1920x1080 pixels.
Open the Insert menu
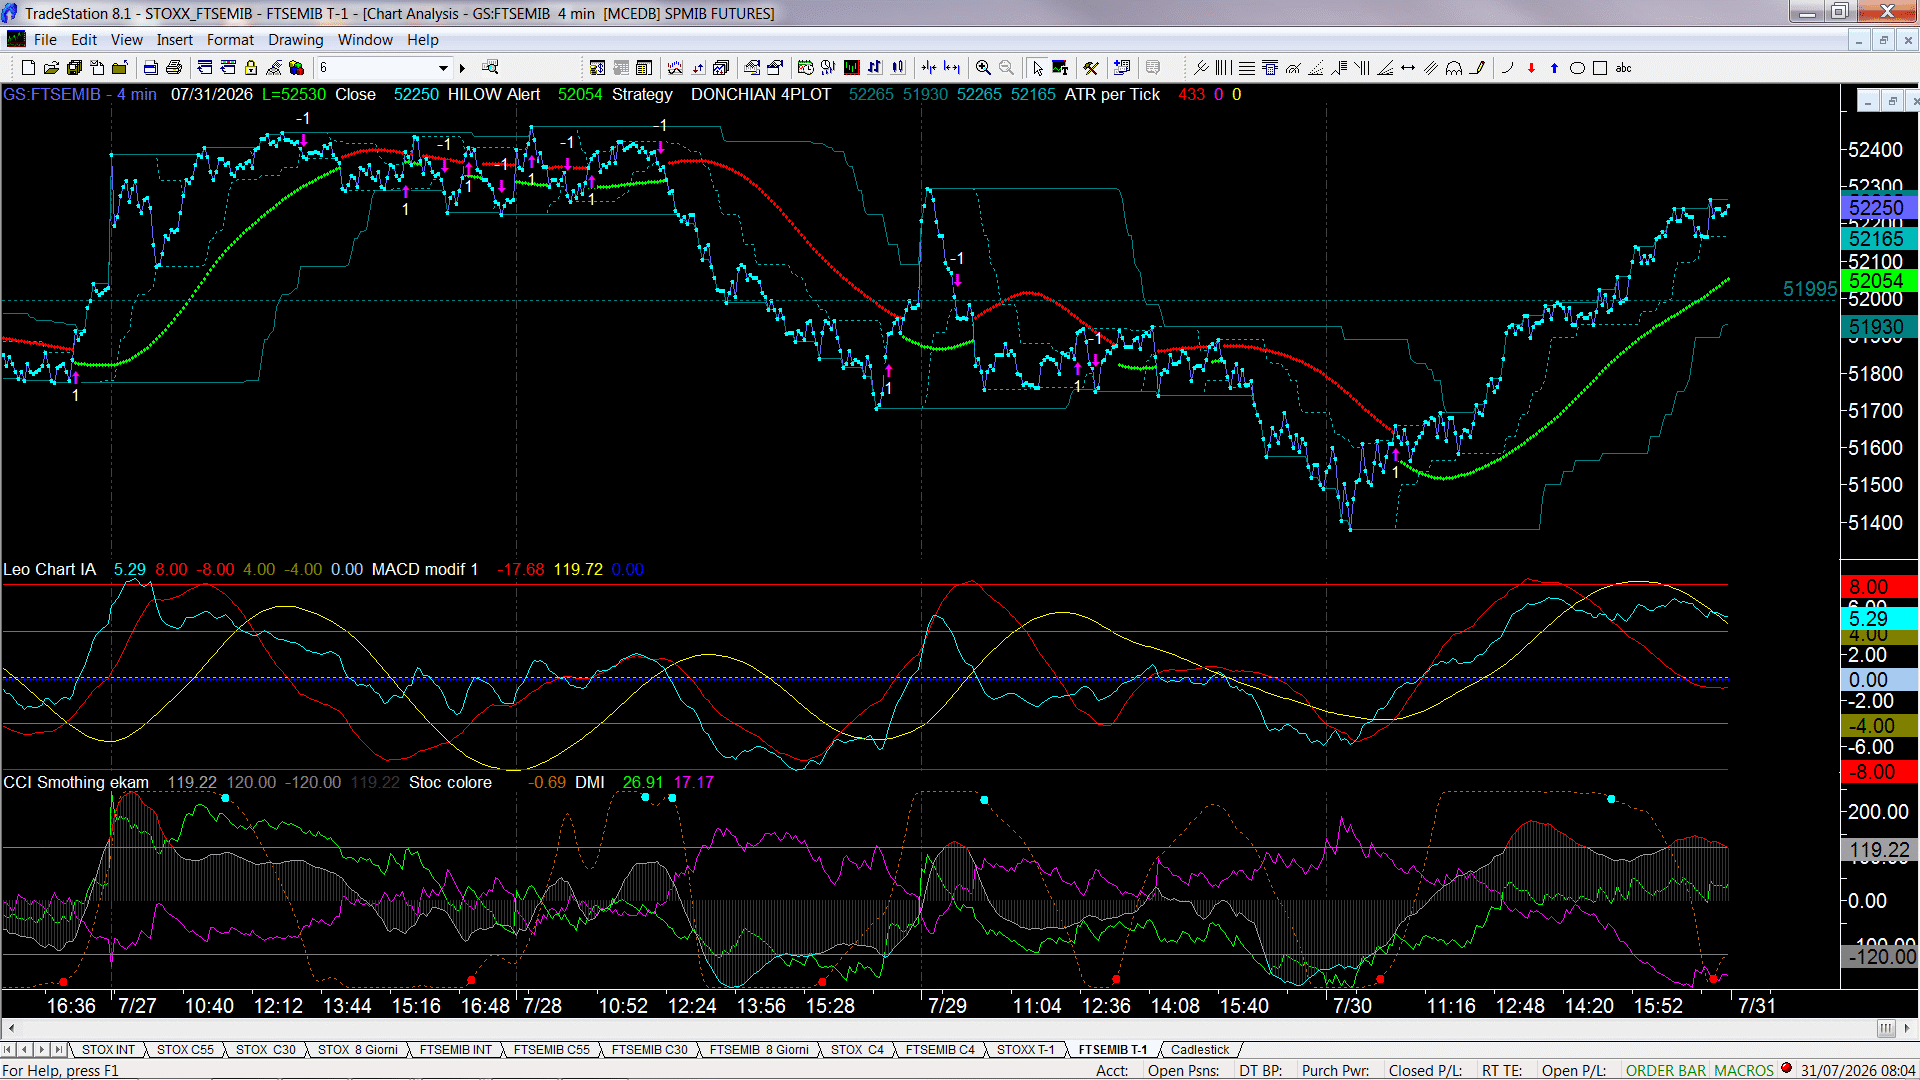click(x=174, y=40)
